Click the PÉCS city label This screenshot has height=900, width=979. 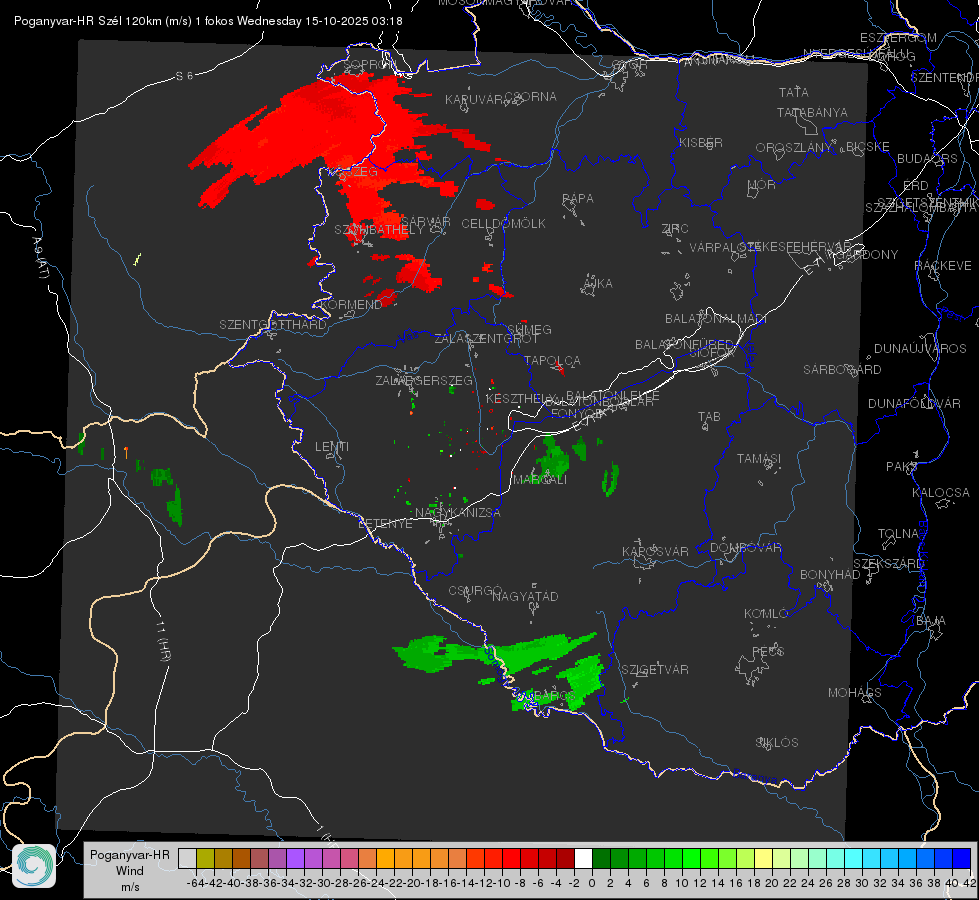[x=767, y=652]
